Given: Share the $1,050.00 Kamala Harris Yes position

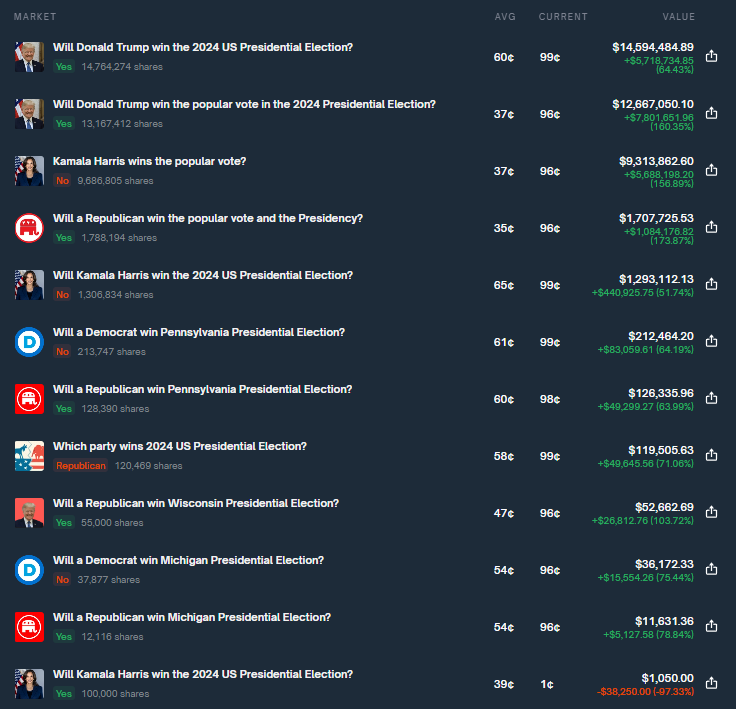Looking at the screenshot, I should (711, 684).
